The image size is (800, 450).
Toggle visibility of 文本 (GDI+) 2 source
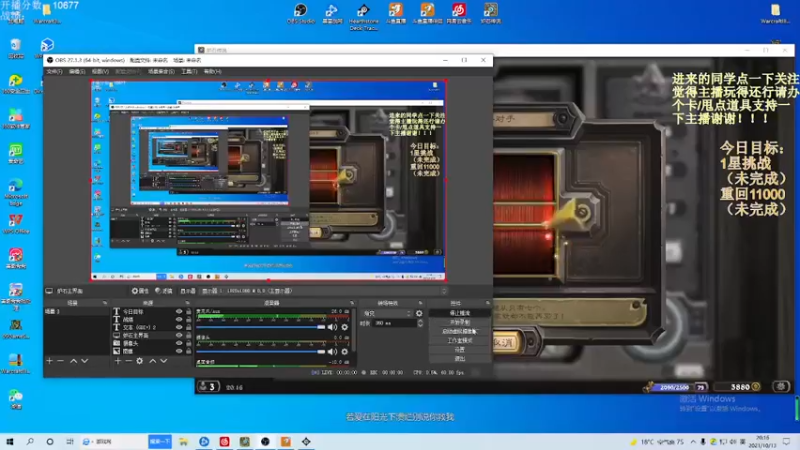(179, 328)
